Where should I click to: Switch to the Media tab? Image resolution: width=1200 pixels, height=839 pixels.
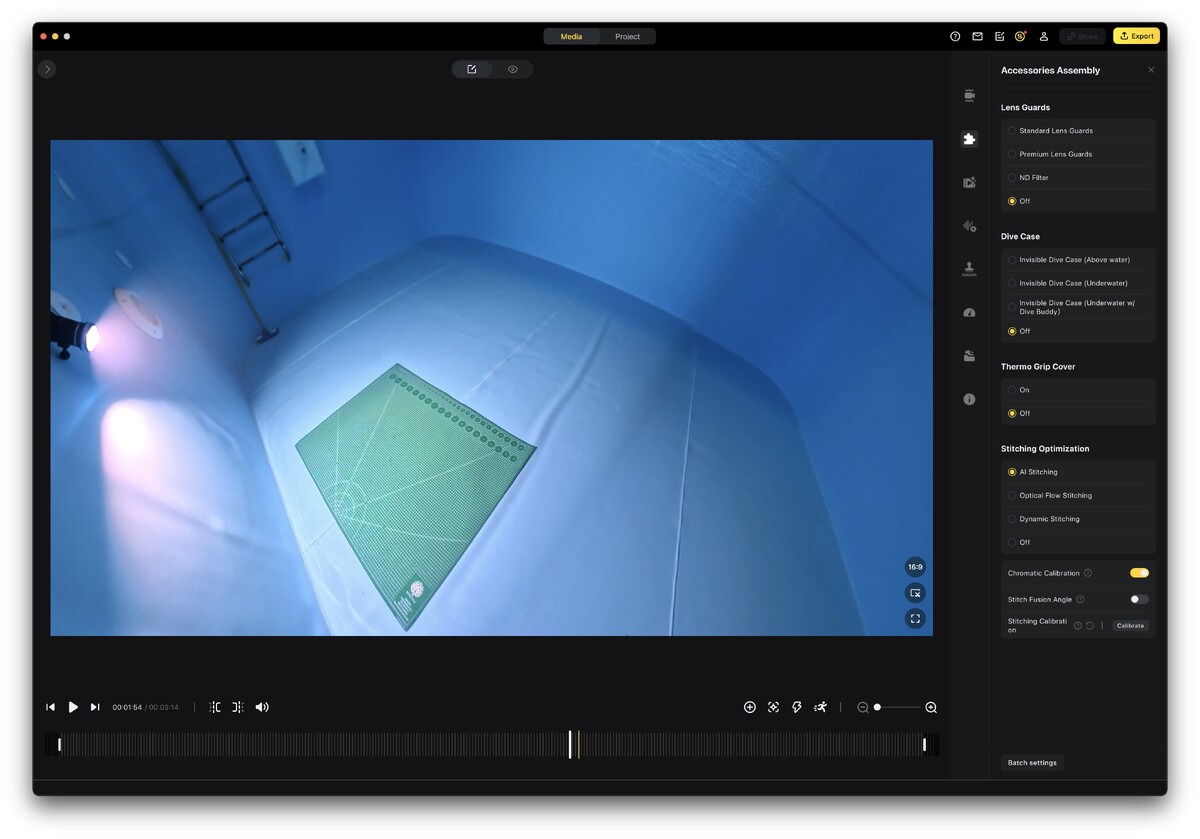pyautogui.click(x=571, y=37)
